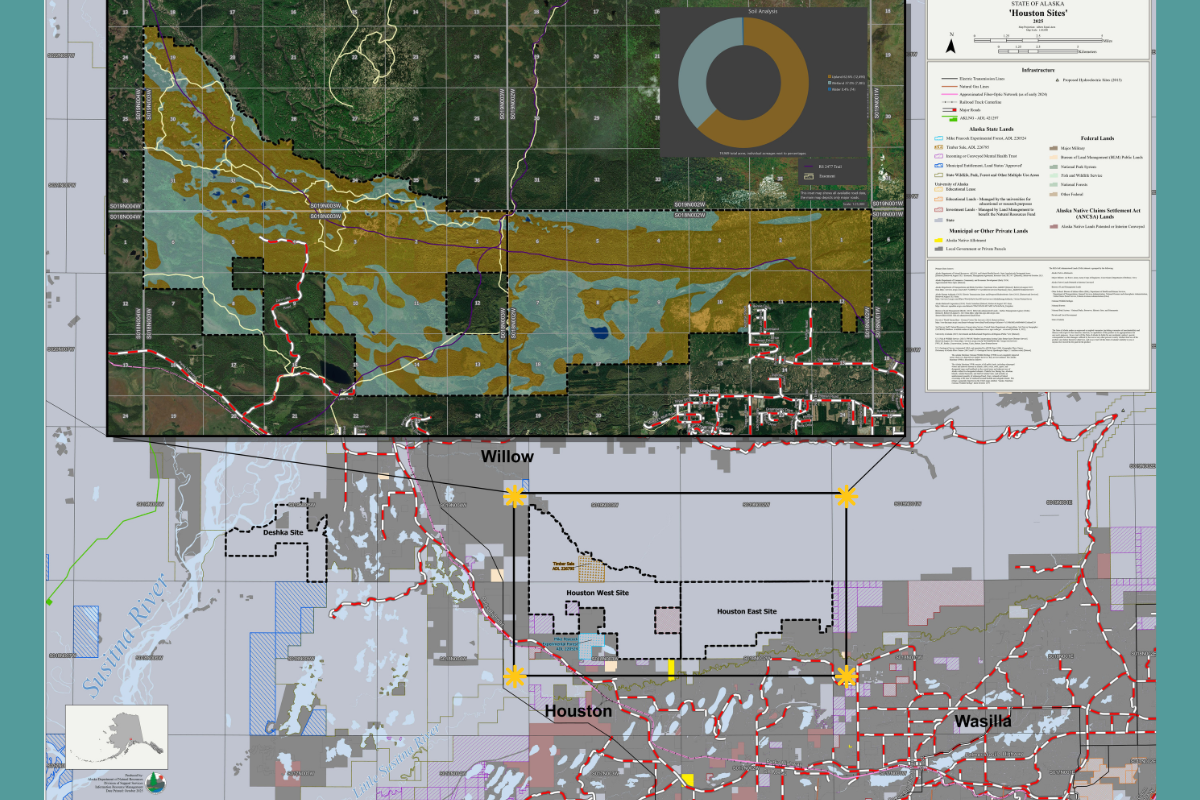The height and width of the screenshot is (800, 1200).
Task: Click the Soil Analysis donut chart
Action: pos(744,82)
